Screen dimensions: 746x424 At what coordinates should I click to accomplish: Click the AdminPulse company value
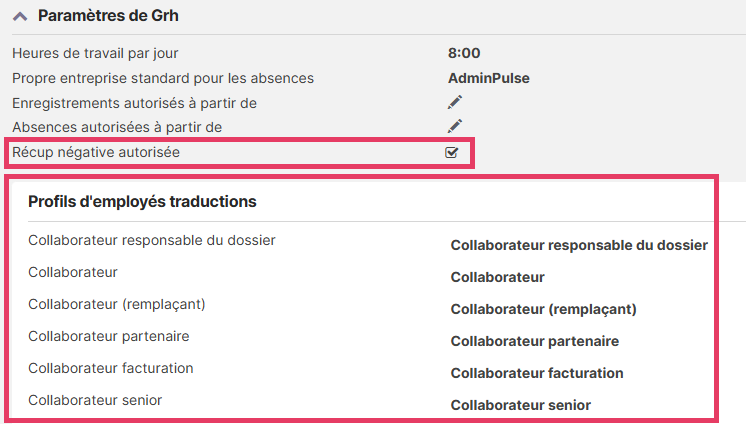tap(489, 78)
